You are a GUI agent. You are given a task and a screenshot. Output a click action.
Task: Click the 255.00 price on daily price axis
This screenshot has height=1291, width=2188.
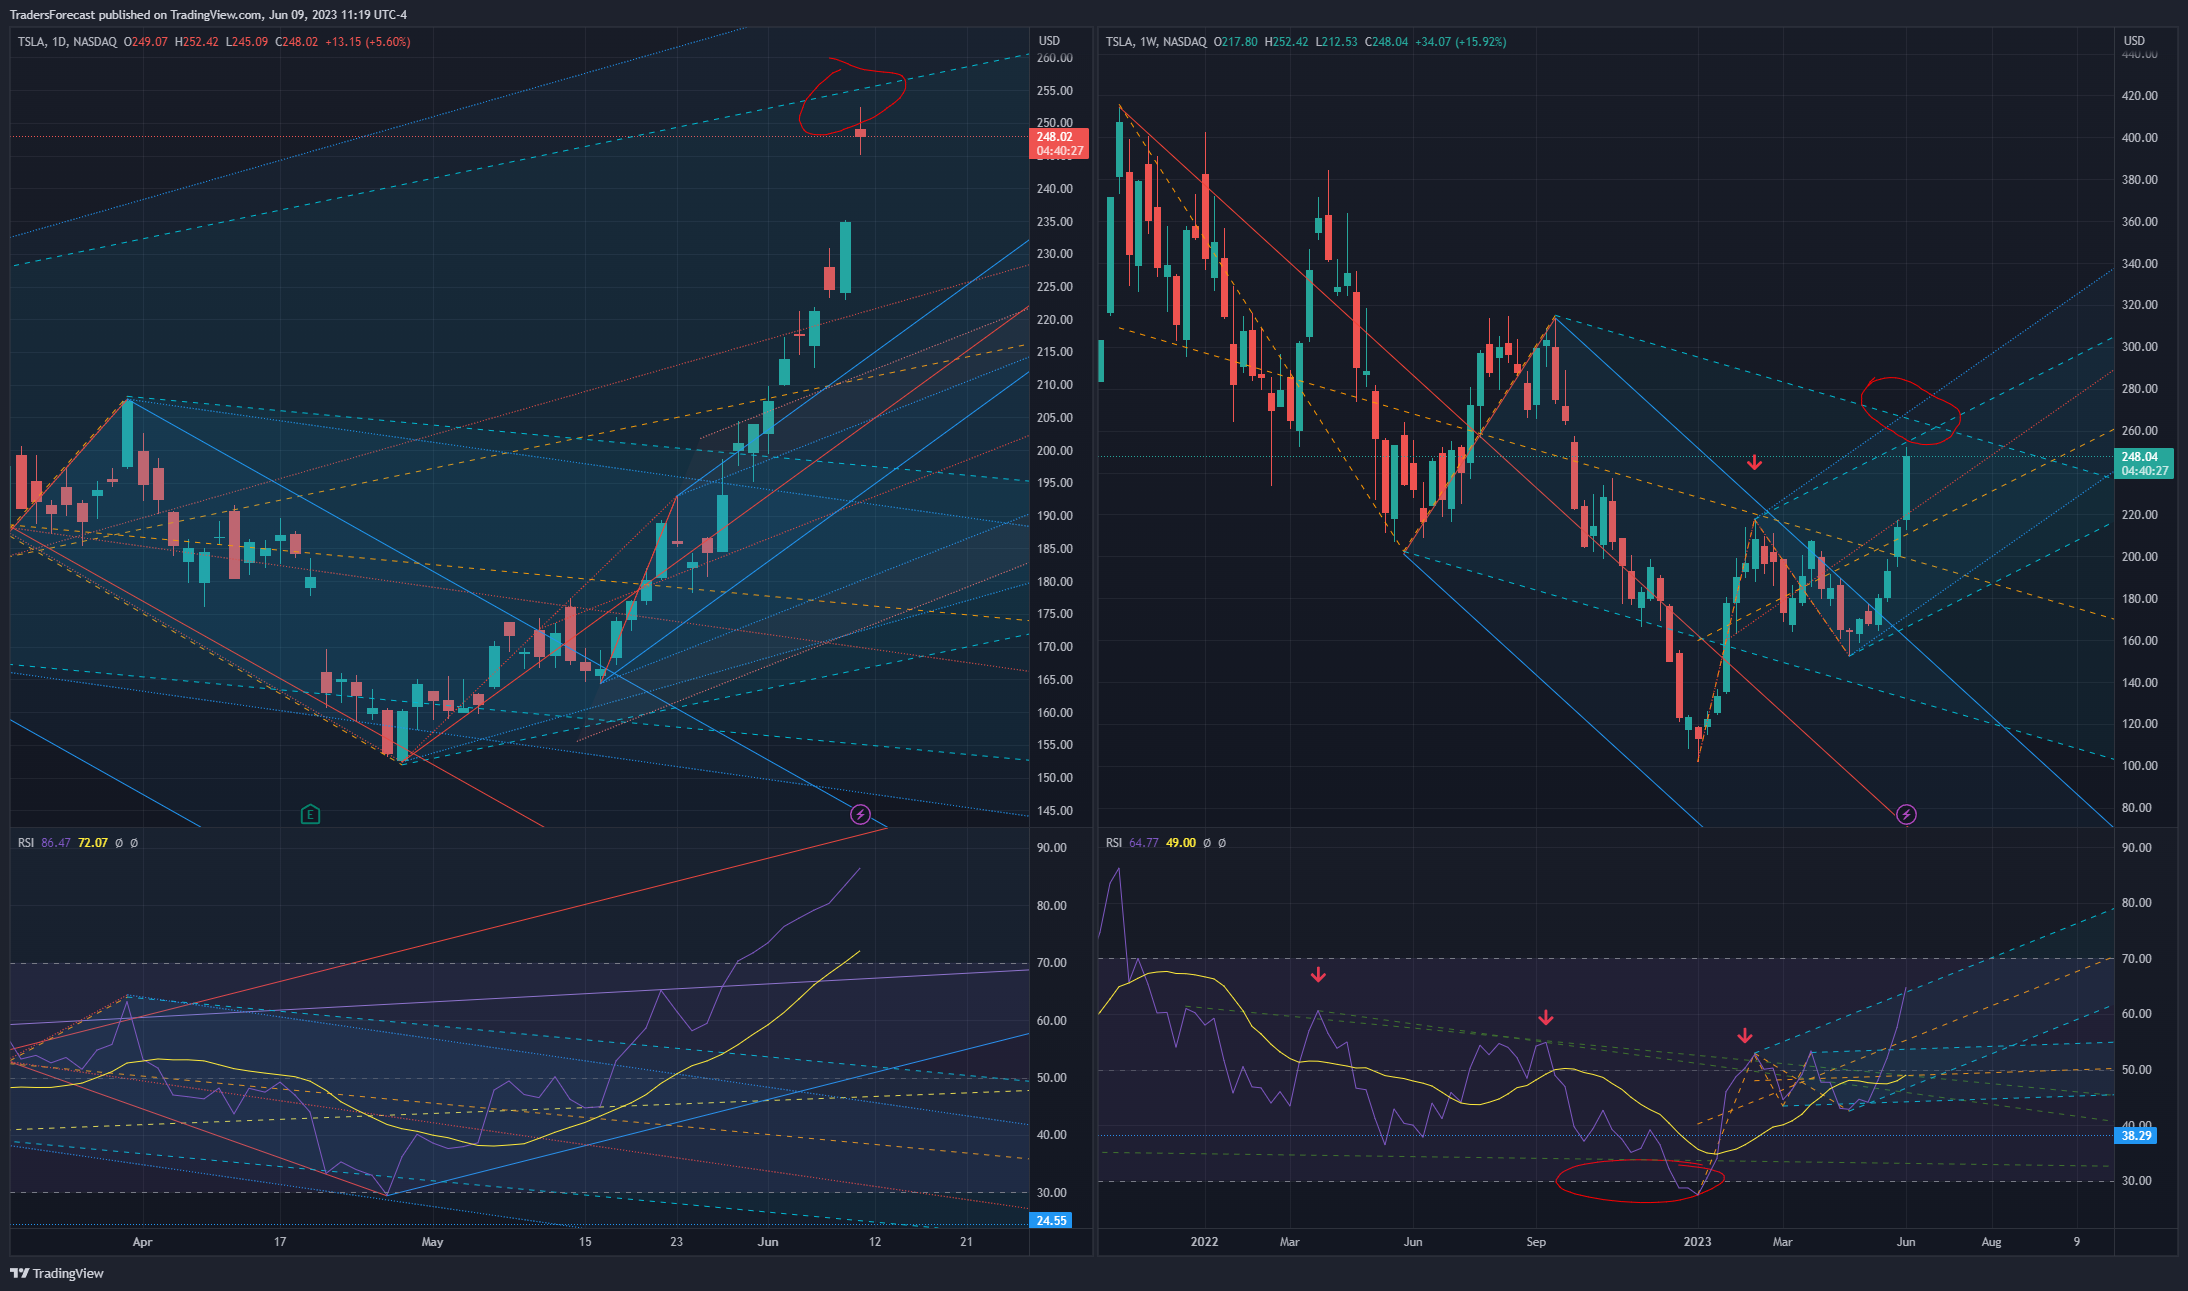pyautogui.click(x=1055, y=91)
